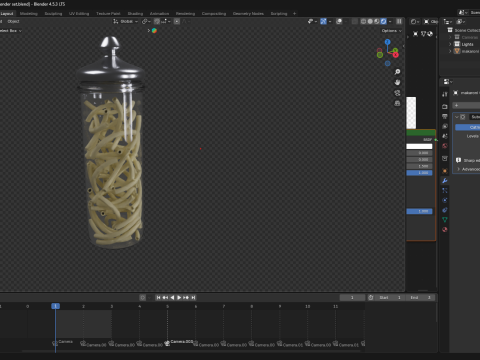Open the World properties tab icon
Viewport: 480px width, 360px height.
tap(445, 146)
